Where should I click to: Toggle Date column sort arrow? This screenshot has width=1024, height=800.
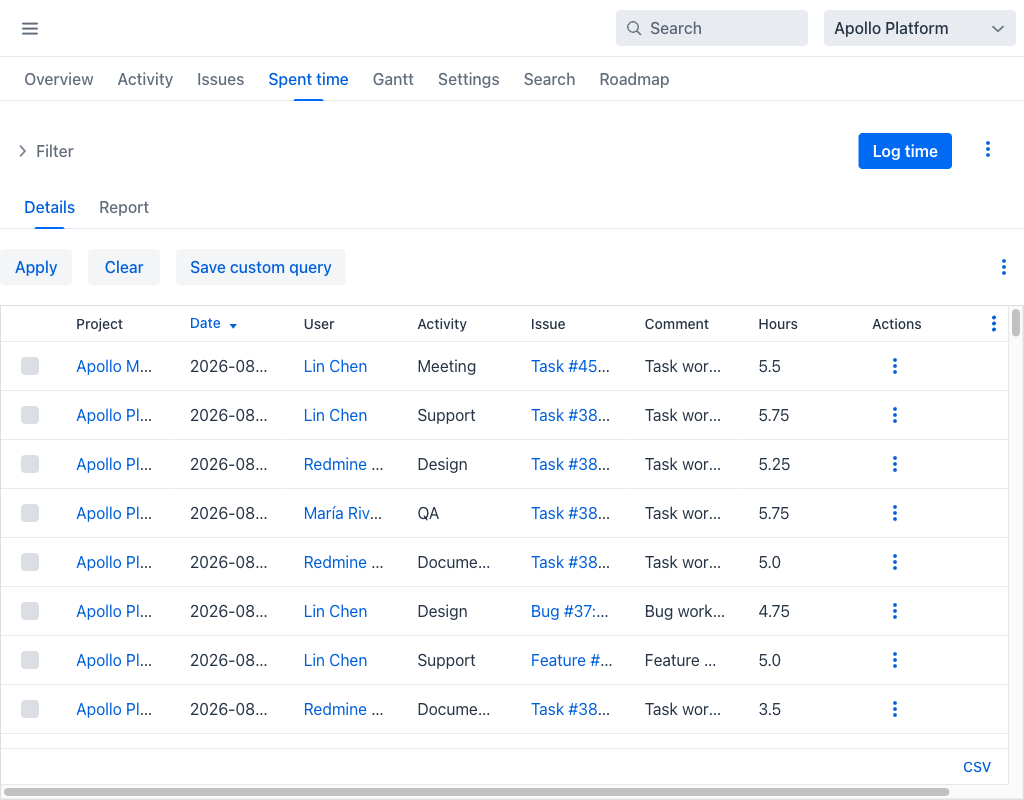(x=233, y=325)
